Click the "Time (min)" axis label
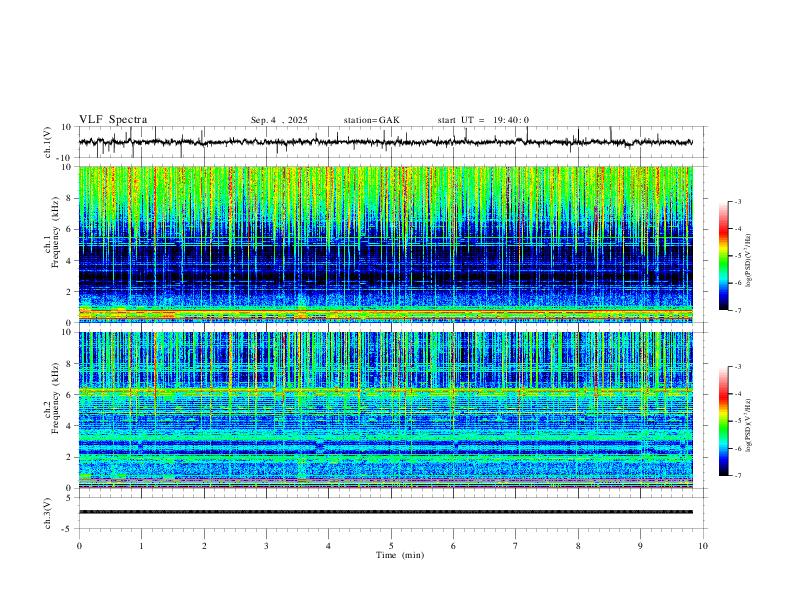 400,555
